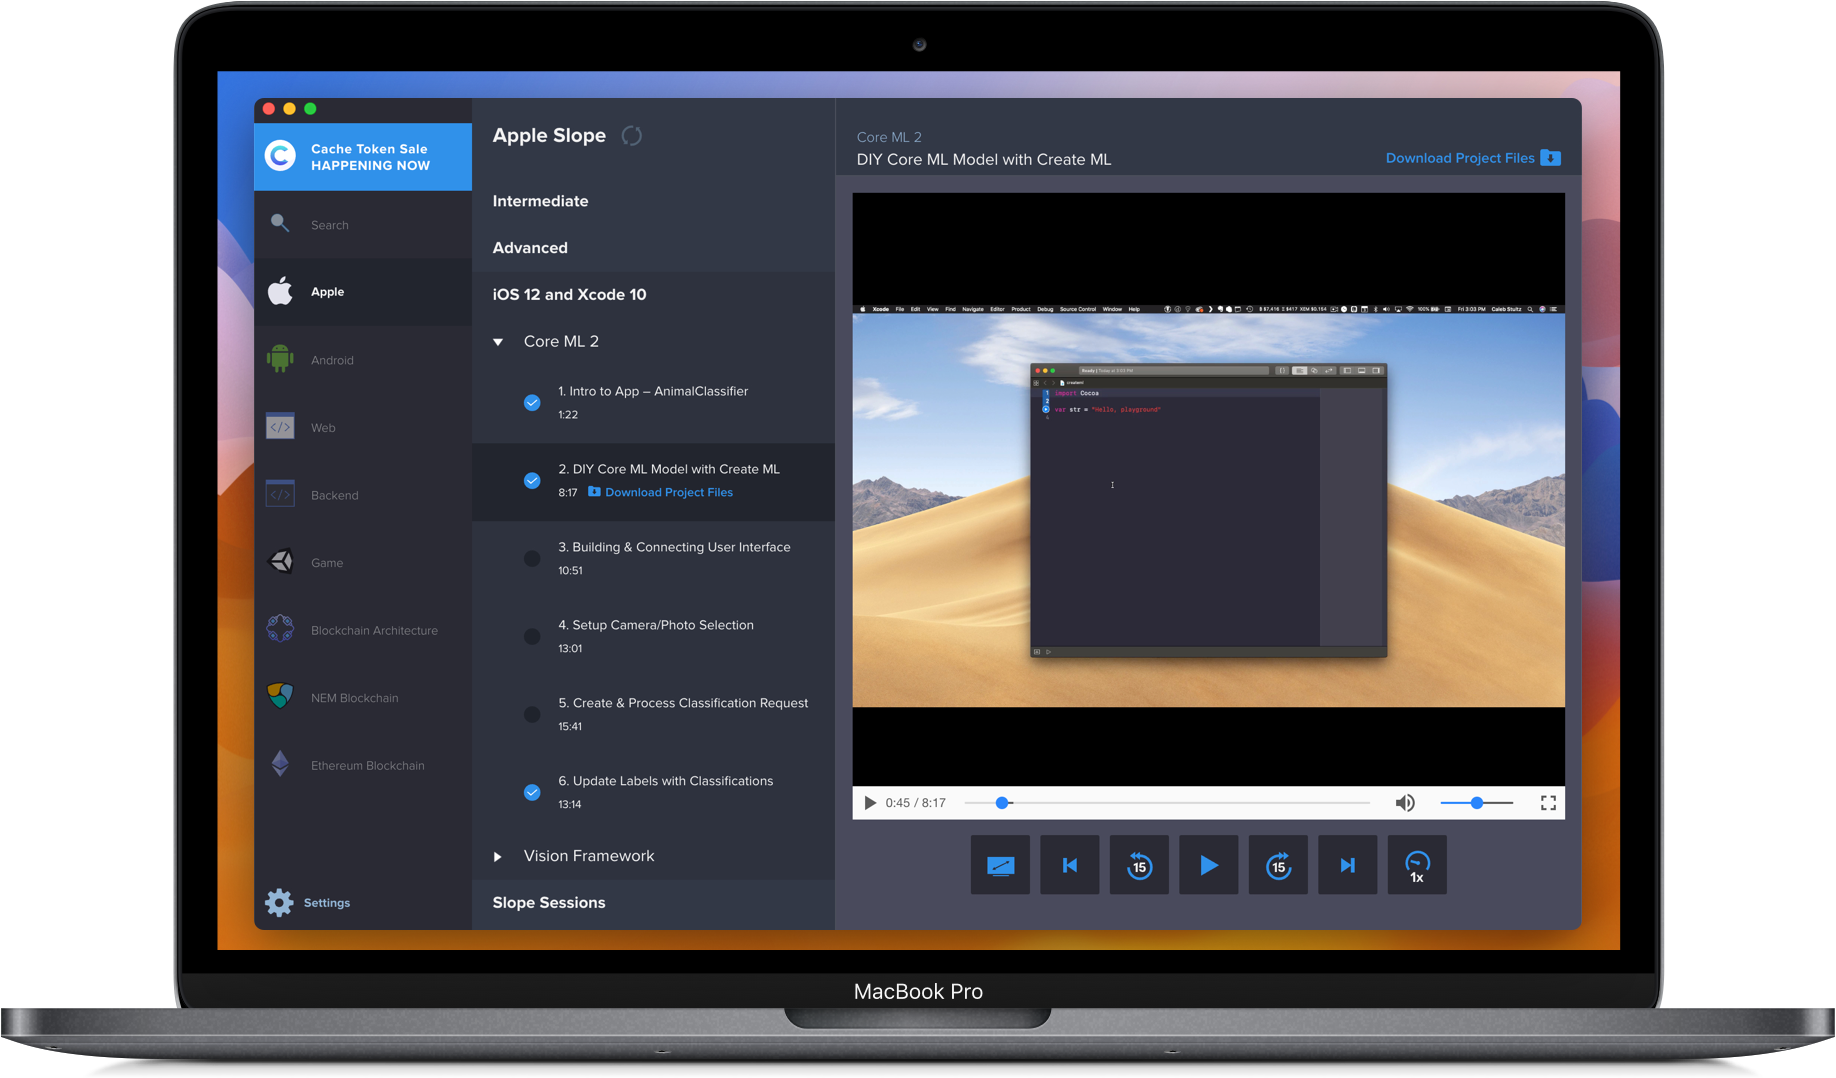
Task: Open lesson 3 Building & Connecting User Interface
Action: pyautogui.click(x=653, y=558)
